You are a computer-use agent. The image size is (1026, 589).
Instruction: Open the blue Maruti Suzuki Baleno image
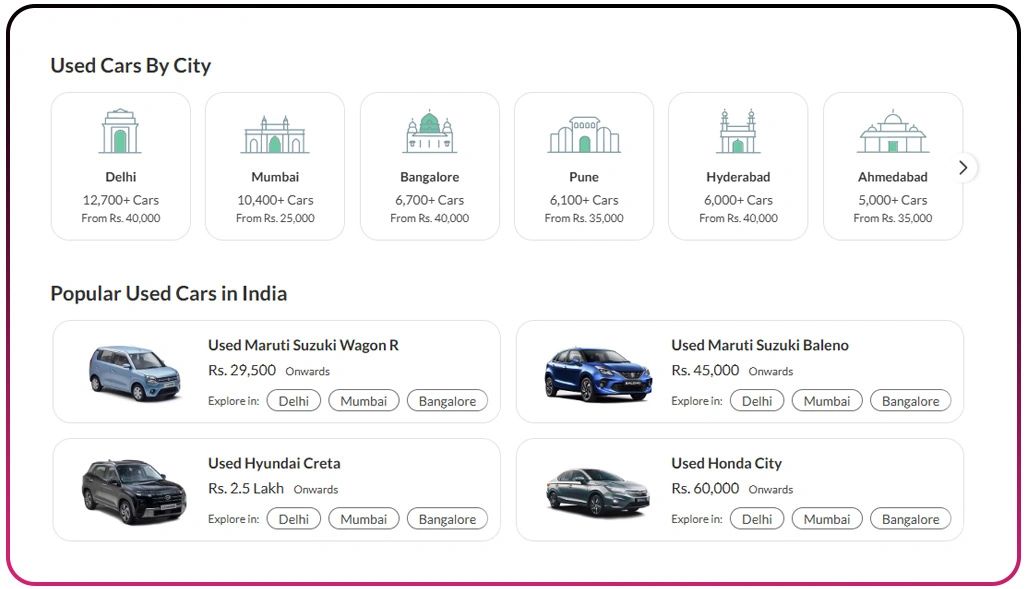(x=597, y=373)
